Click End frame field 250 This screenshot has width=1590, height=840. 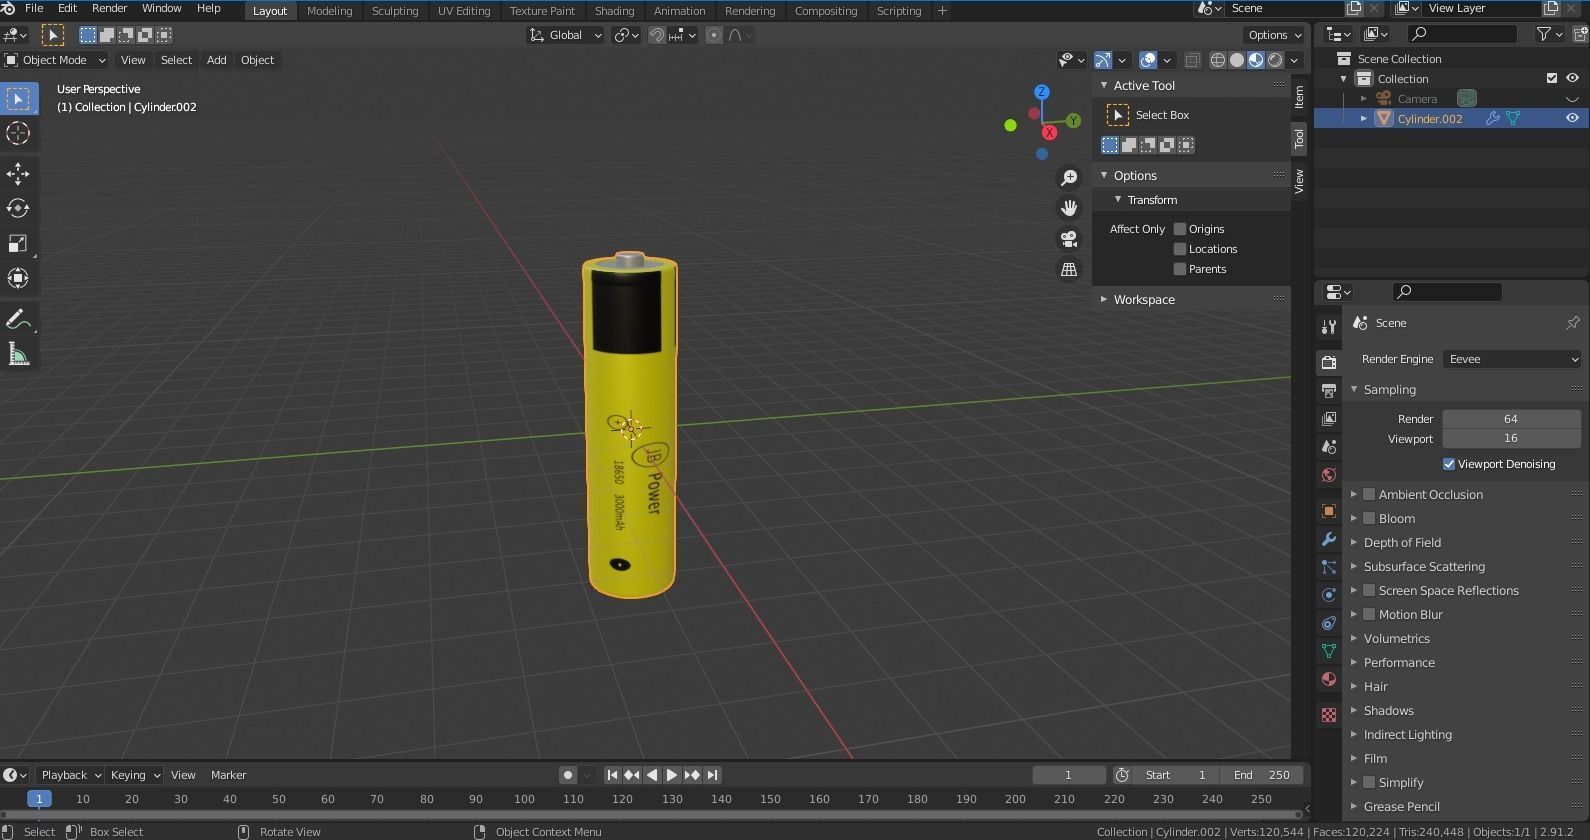point(1261,775)
